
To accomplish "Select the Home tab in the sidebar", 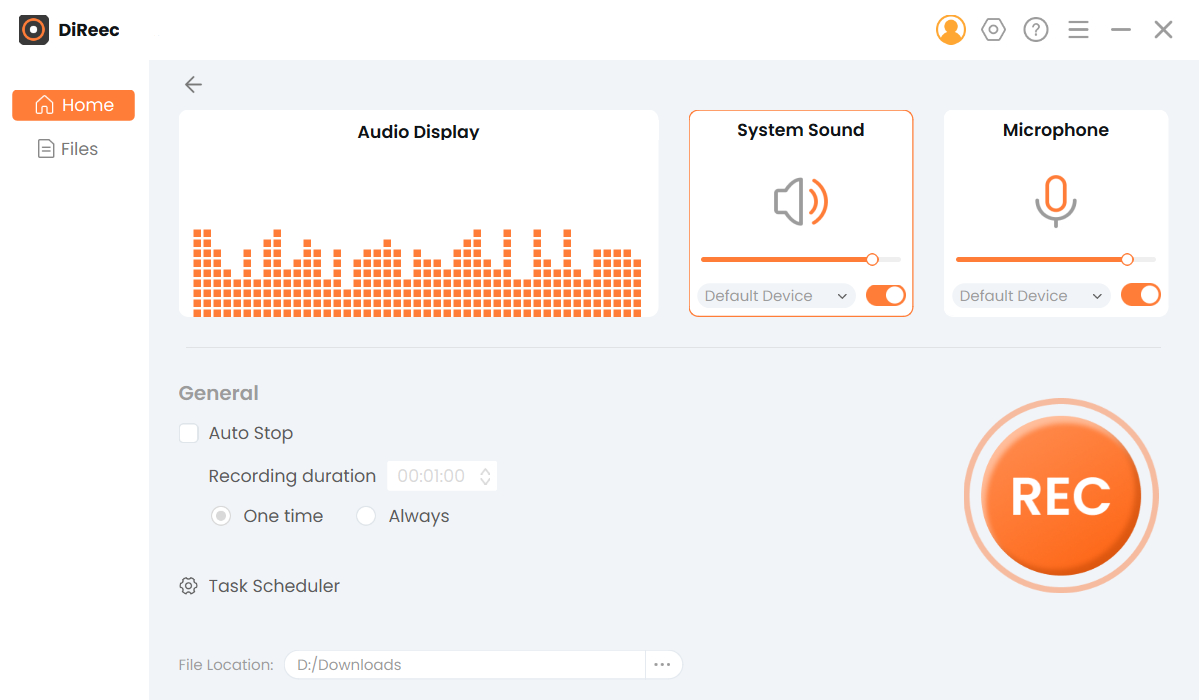I will 73,104.
